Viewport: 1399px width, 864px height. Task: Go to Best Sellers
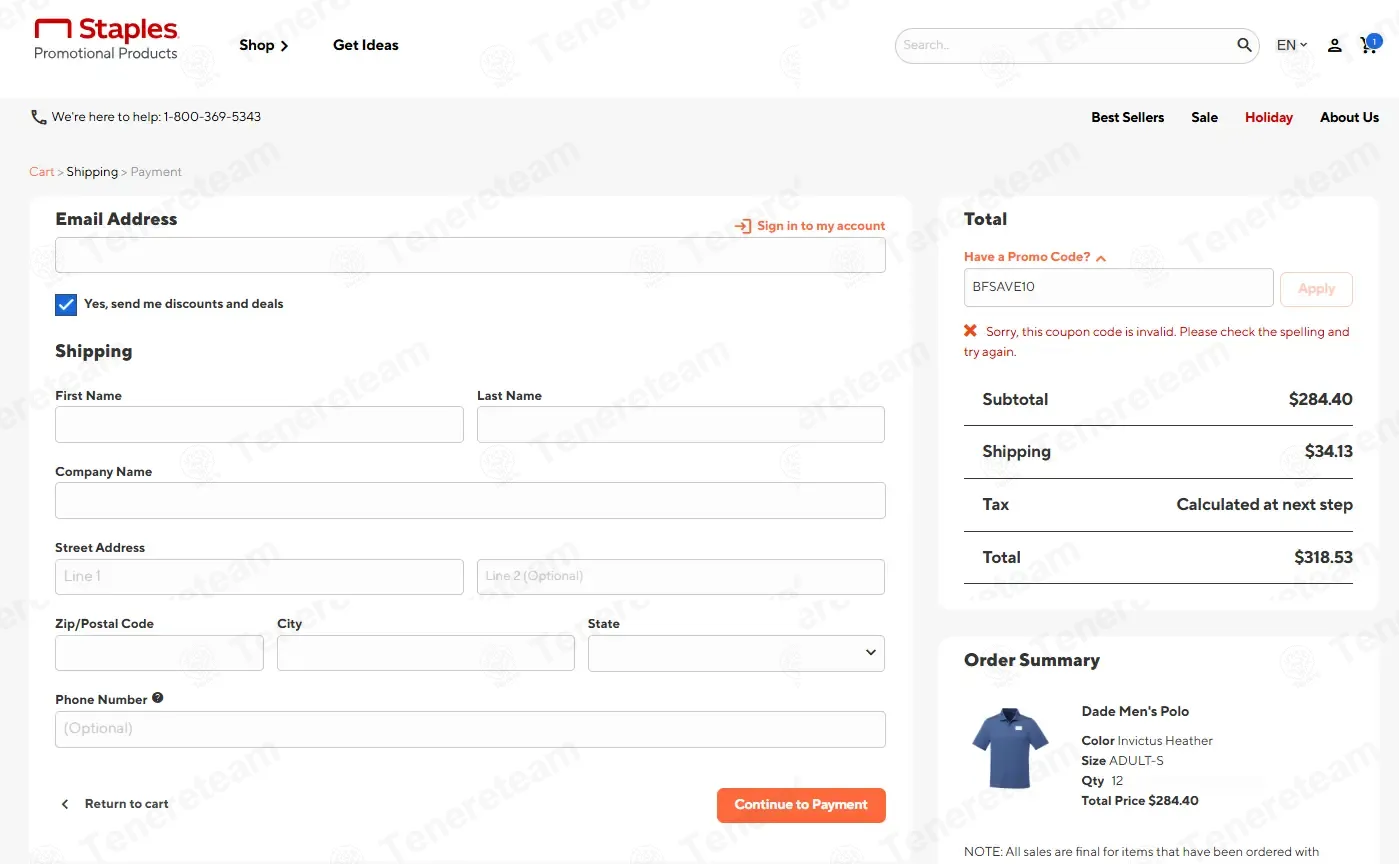pos(1127,117)
